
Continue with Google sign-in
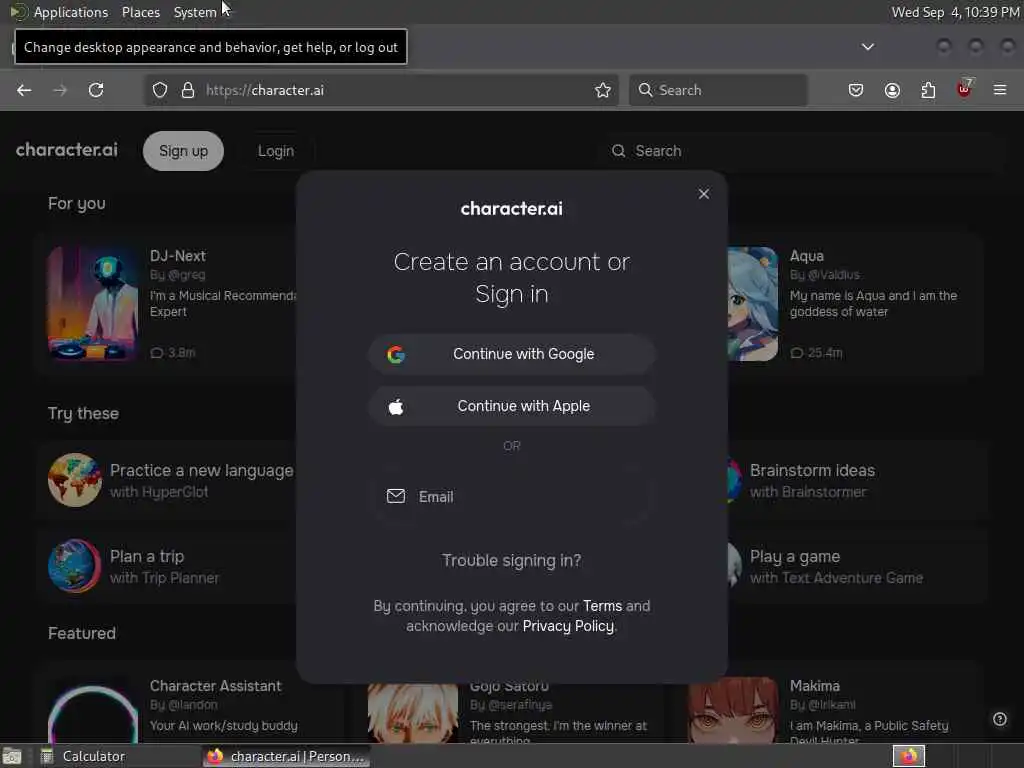click(512, 354)
